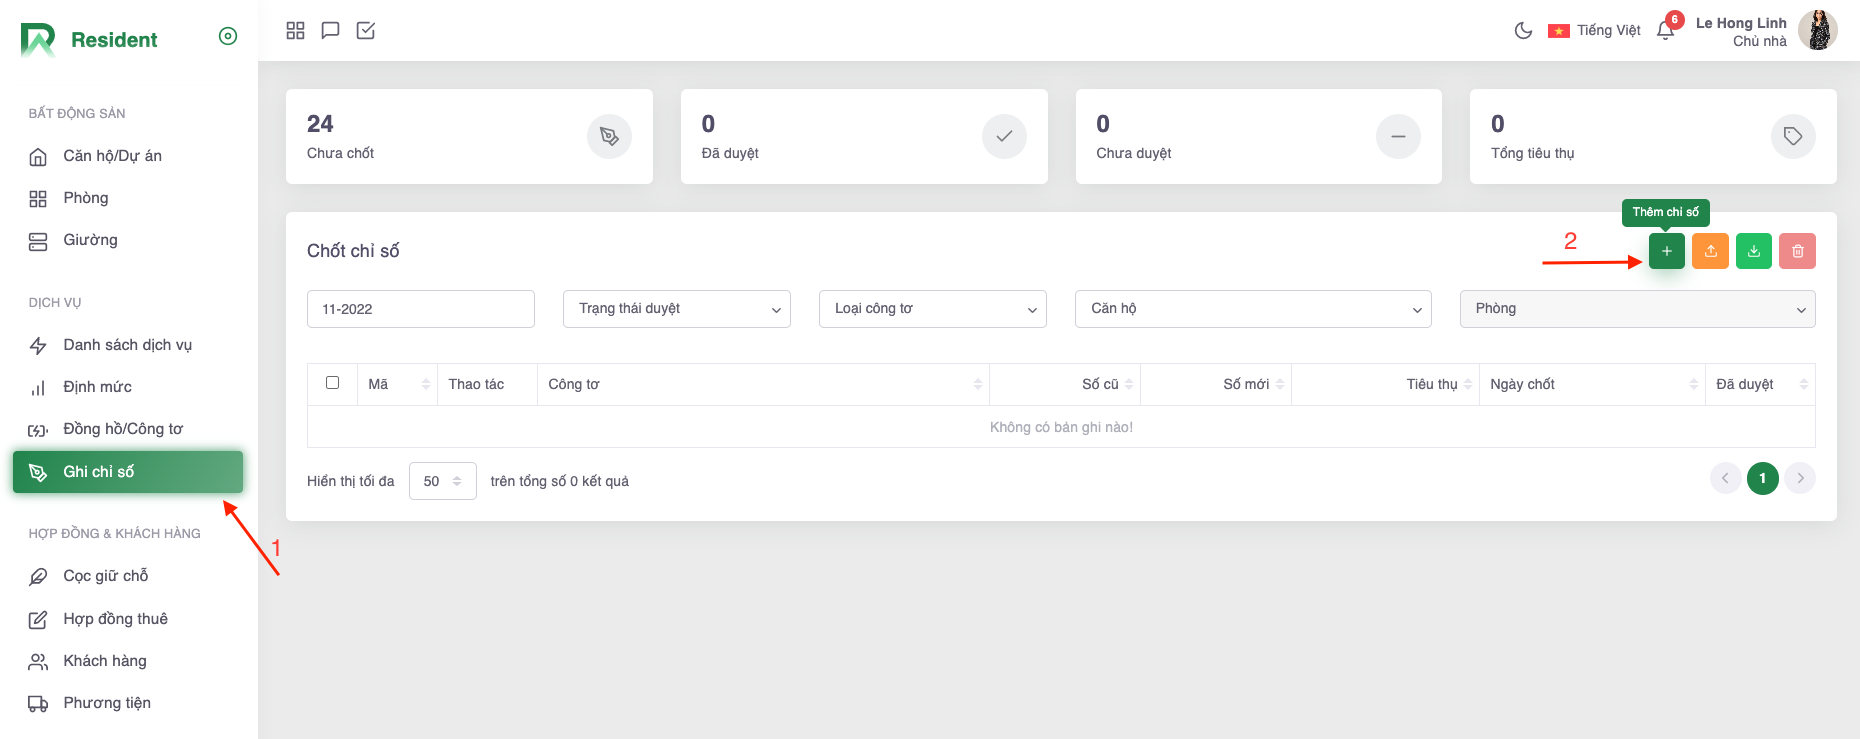Viewport: 1860px width, 739px height.
Task: Click the 11-2022 month input field
Action: point(420,309)
